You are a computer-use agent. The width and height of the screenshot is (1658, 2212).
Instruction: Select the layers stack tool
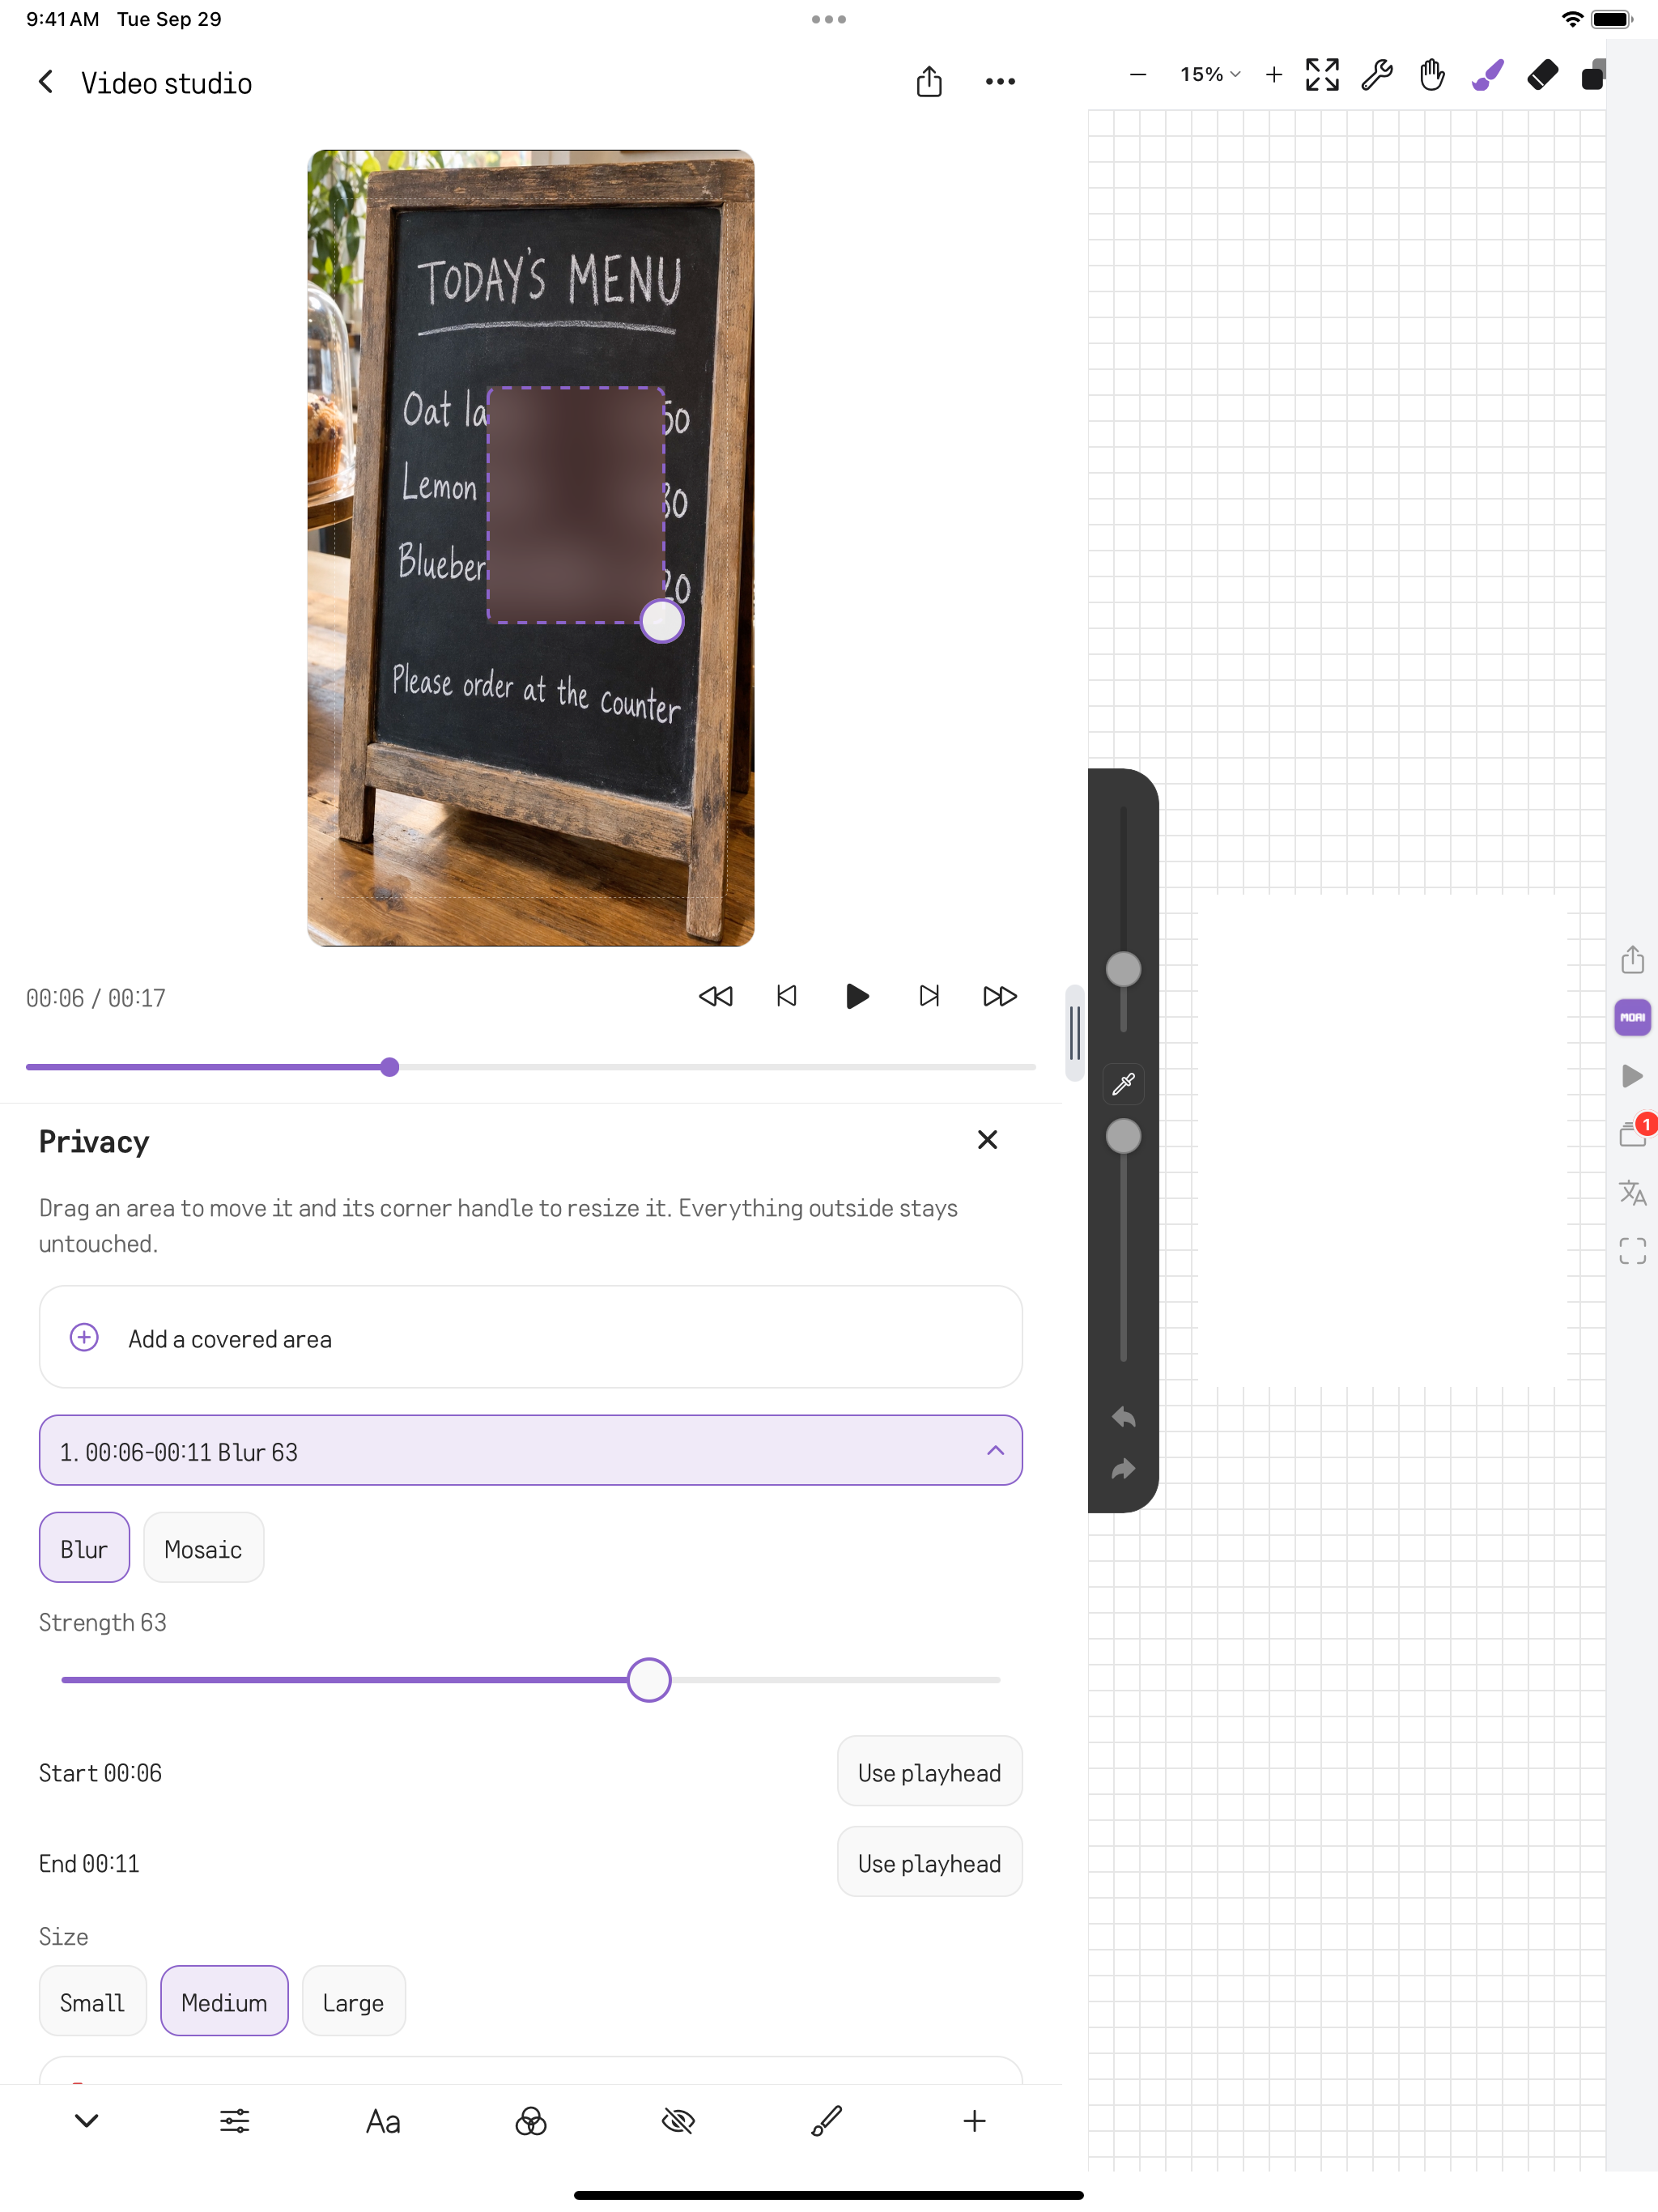tap(1593, 75)
